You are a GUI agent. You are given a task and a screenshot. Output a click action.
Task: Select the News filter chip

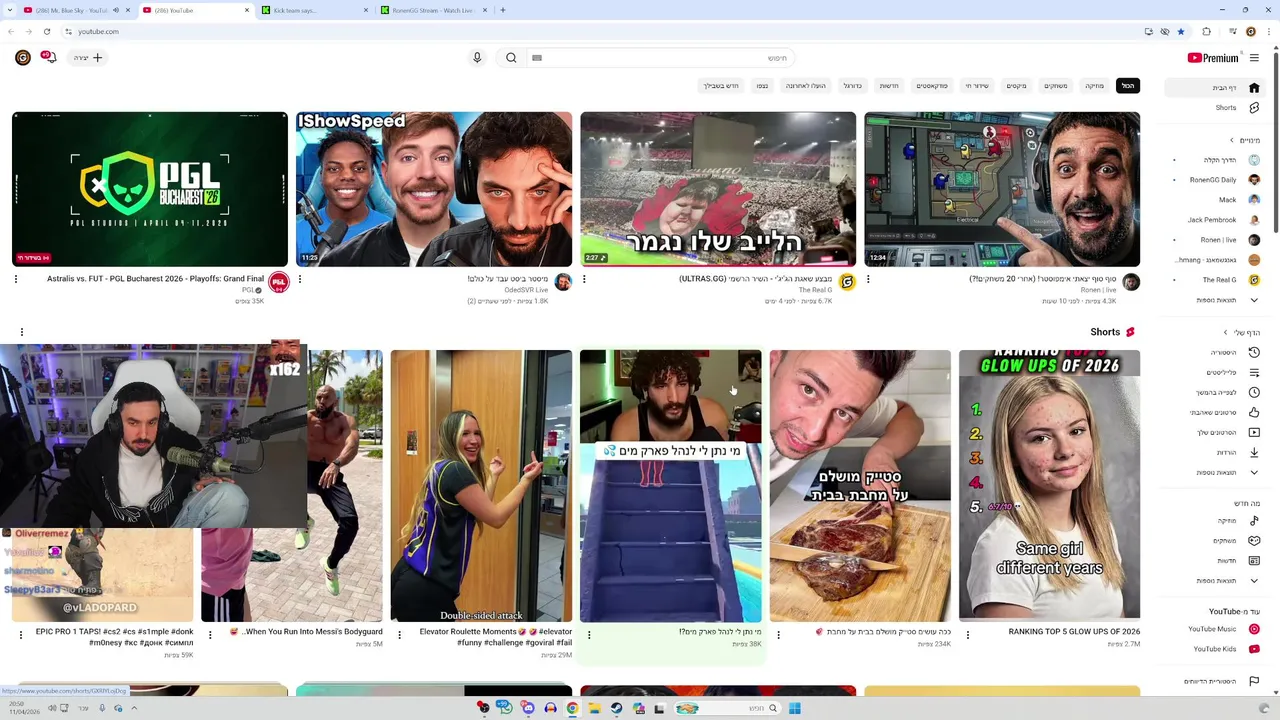(889, 86)
